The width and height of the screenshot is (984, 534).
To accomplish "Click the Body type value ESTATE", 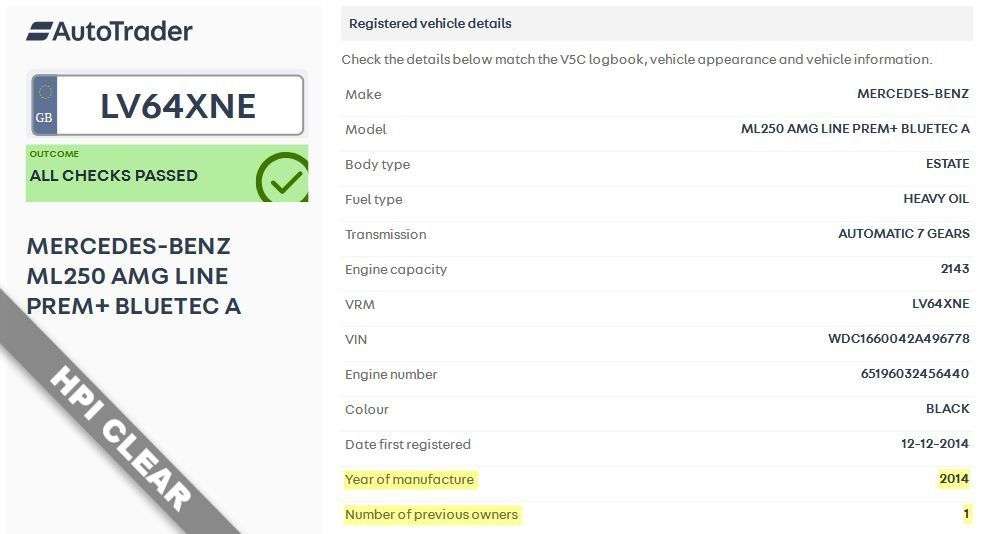I will [947, 164].
